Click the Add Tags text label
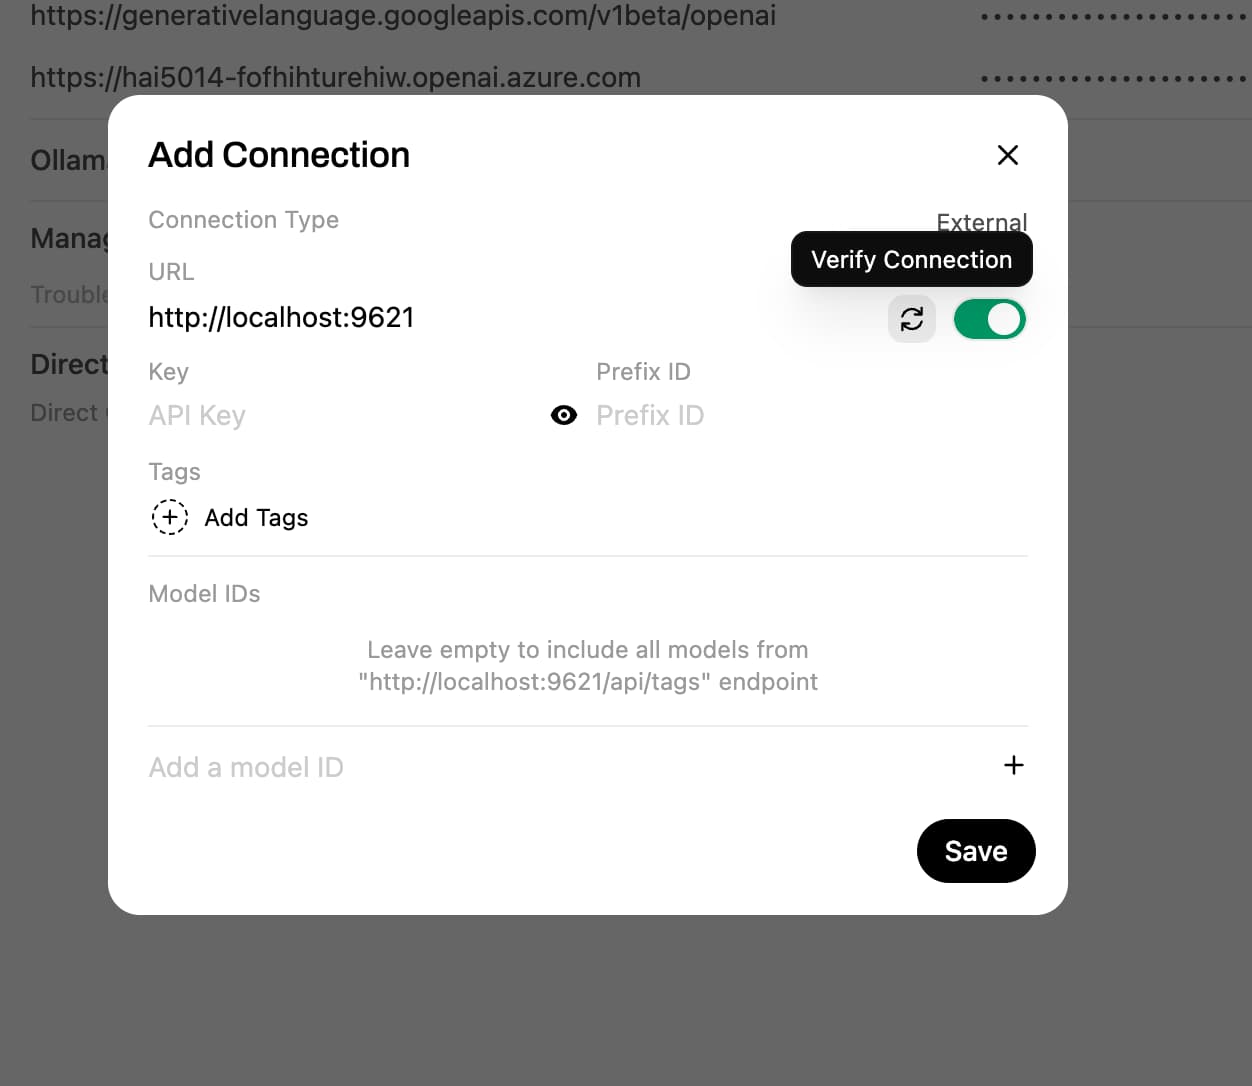The image size is (1252, 1086). click(256, 518)
